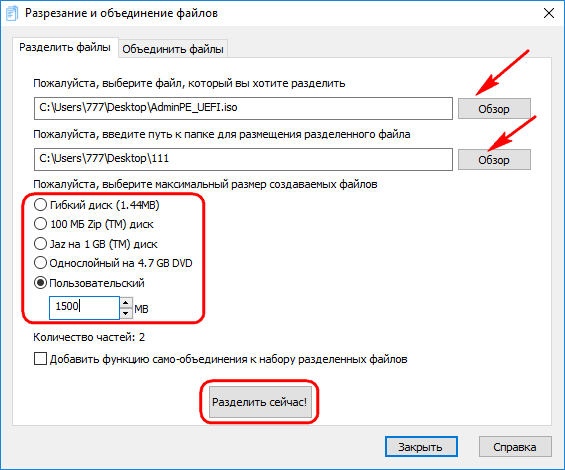Screen dimensions: 565x470
Task: Click the AdminPE_UEFI.iso file path field
Action: (243, 108)
